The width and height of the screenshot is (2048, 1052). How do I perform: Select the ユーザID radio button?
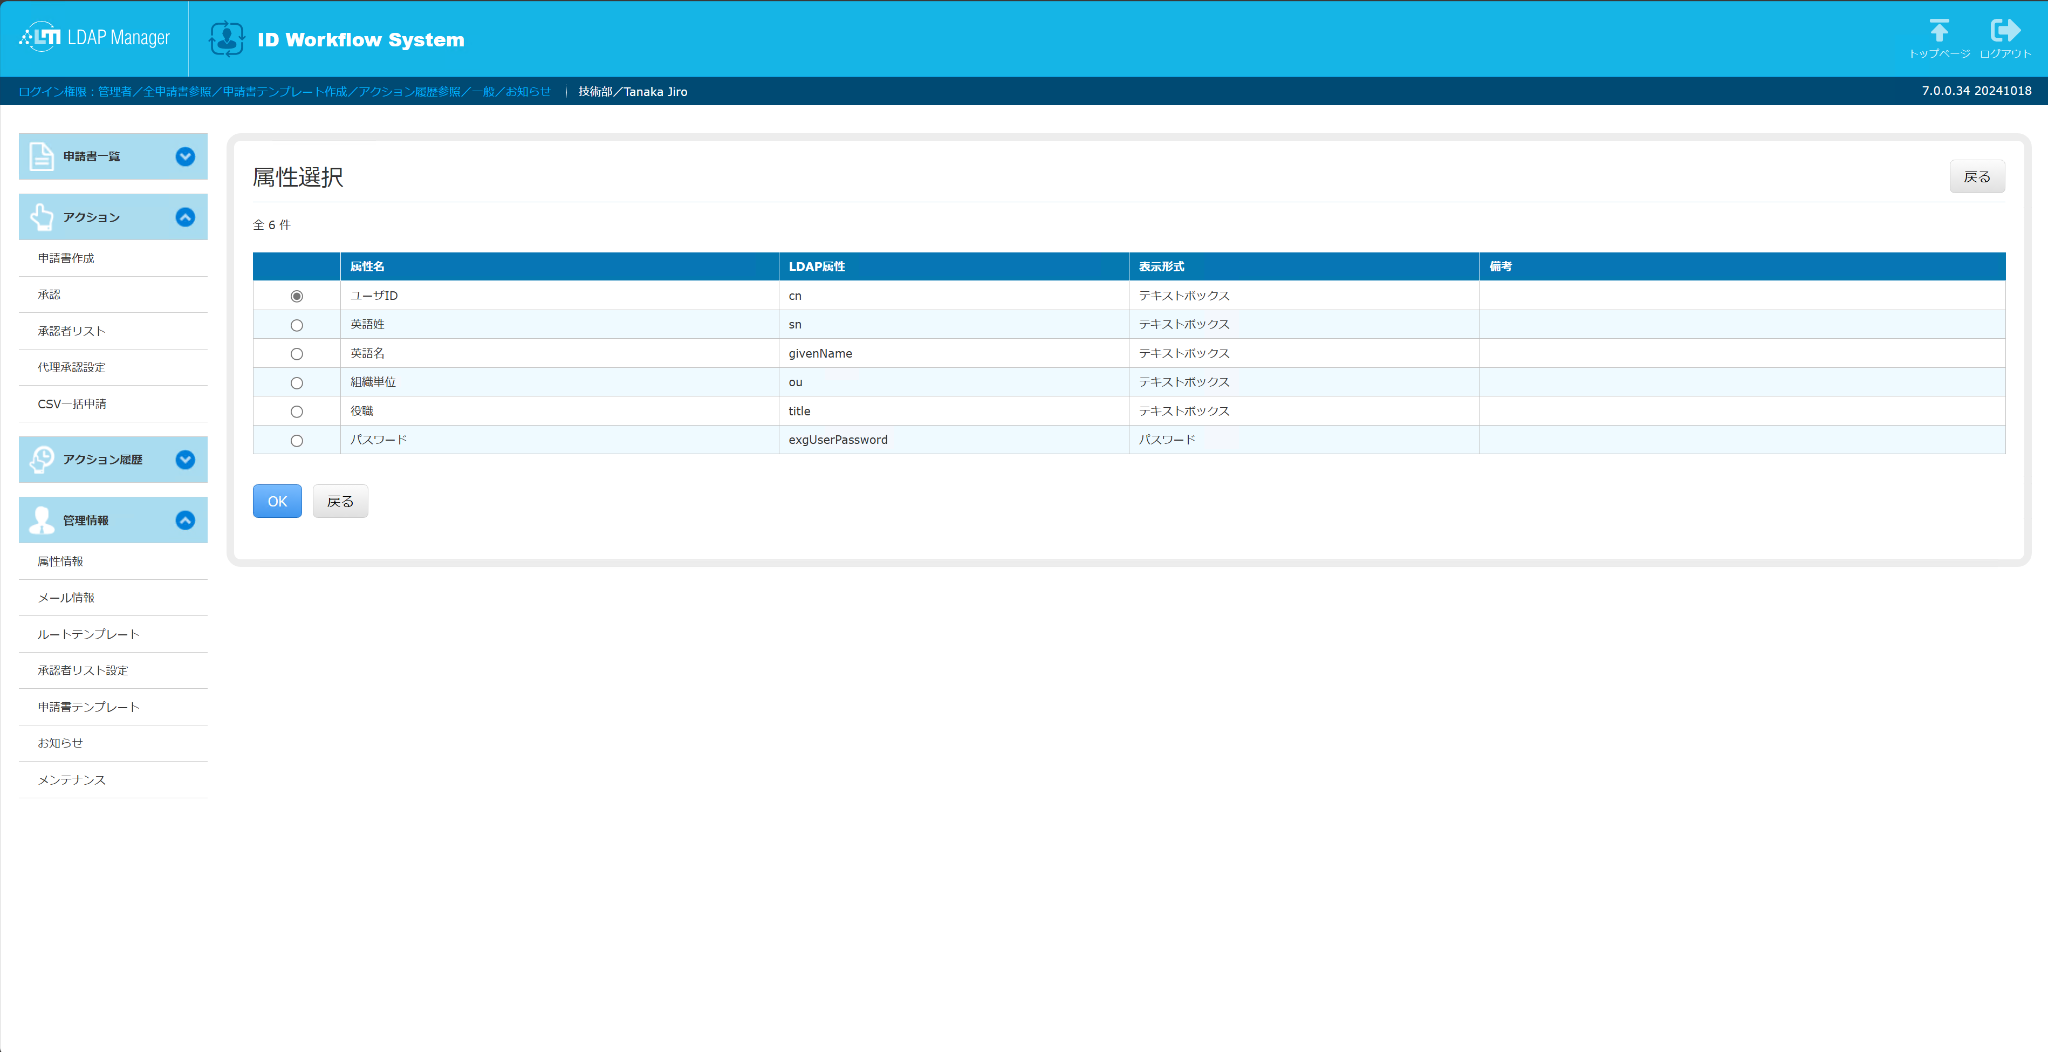296,296
